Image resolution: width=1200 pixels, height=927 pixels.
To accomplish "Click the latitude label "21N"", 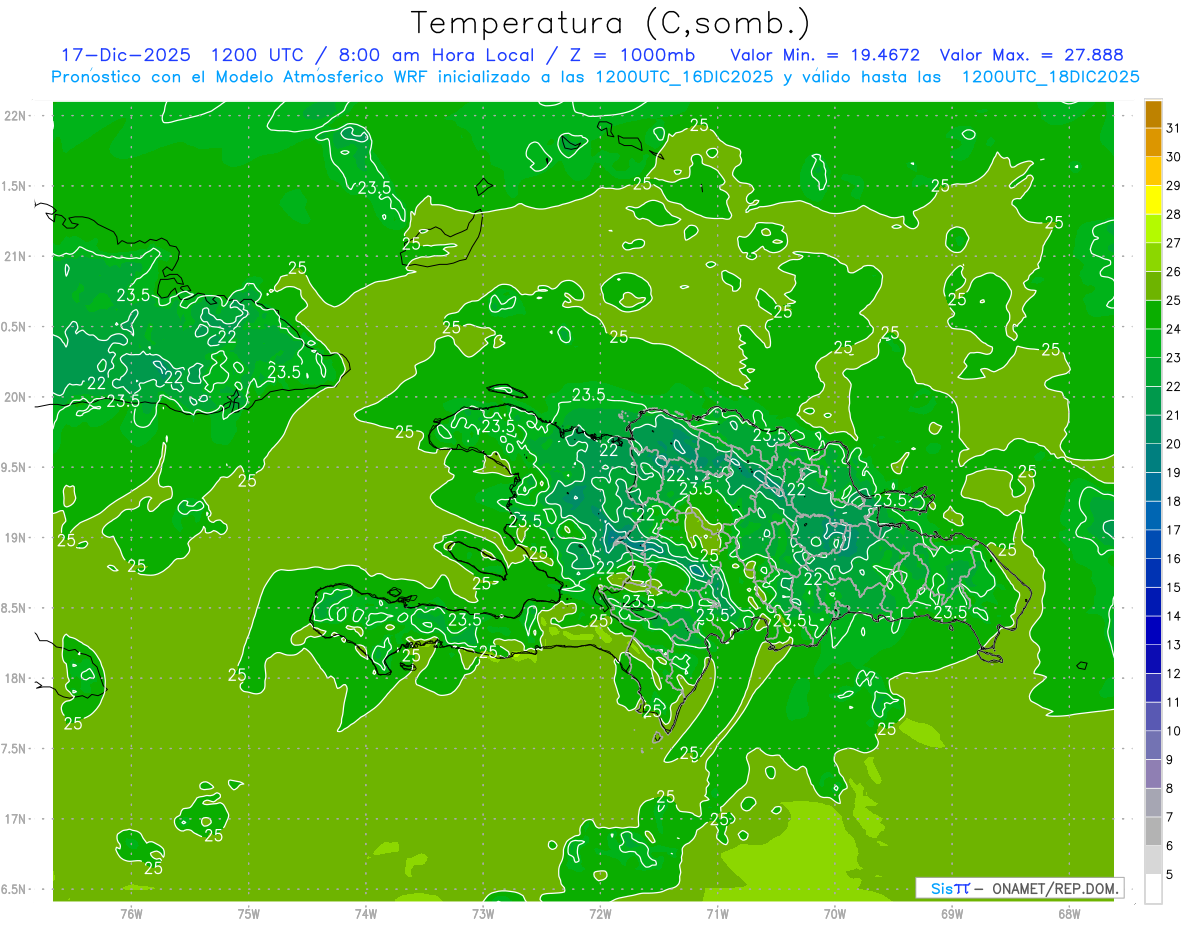I will tap(15, 256).
